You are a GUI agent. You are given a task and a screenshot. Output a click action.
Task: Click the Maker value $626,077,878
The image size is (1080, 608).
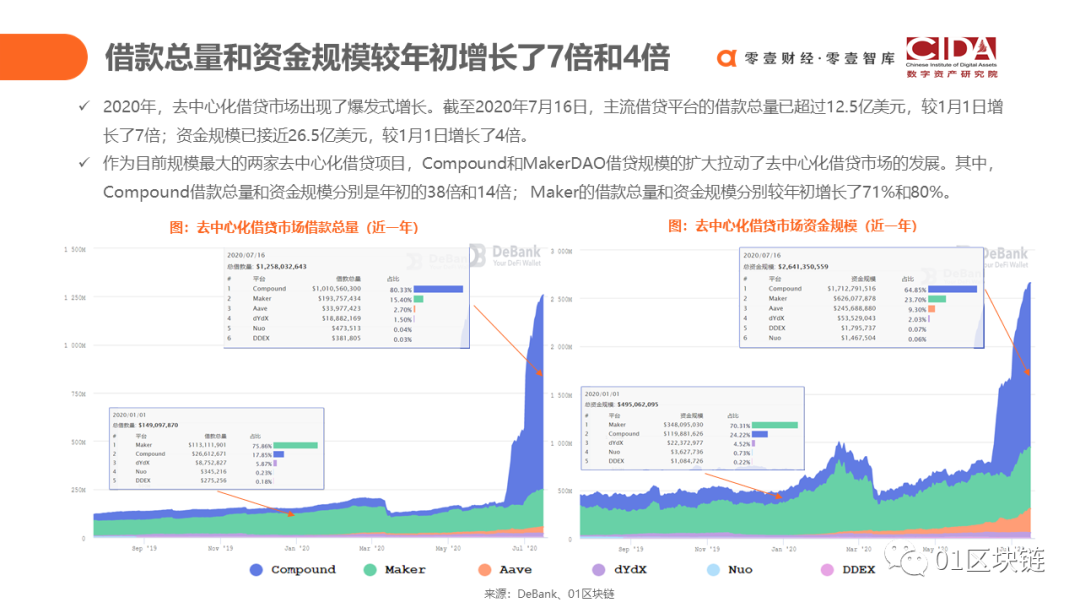click(854, 298)
